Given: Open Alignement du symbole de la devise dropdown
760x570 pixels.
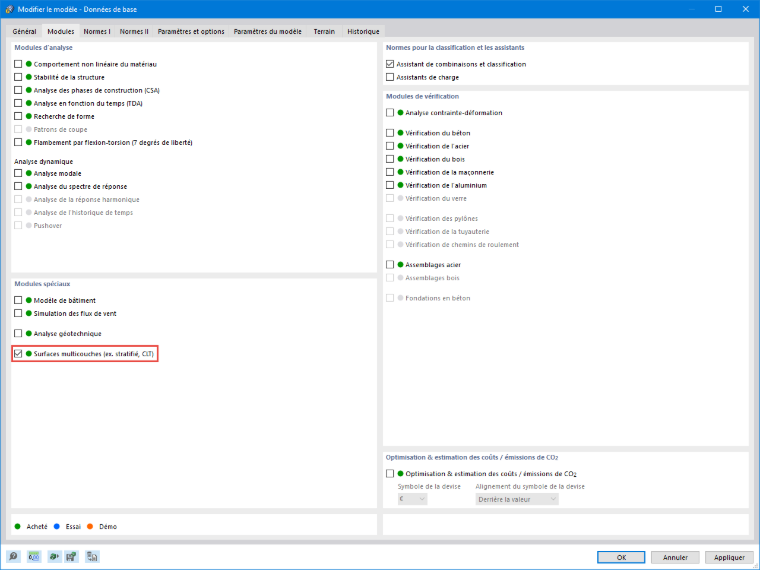Looking at the screenshot, I should coord(517,499).
